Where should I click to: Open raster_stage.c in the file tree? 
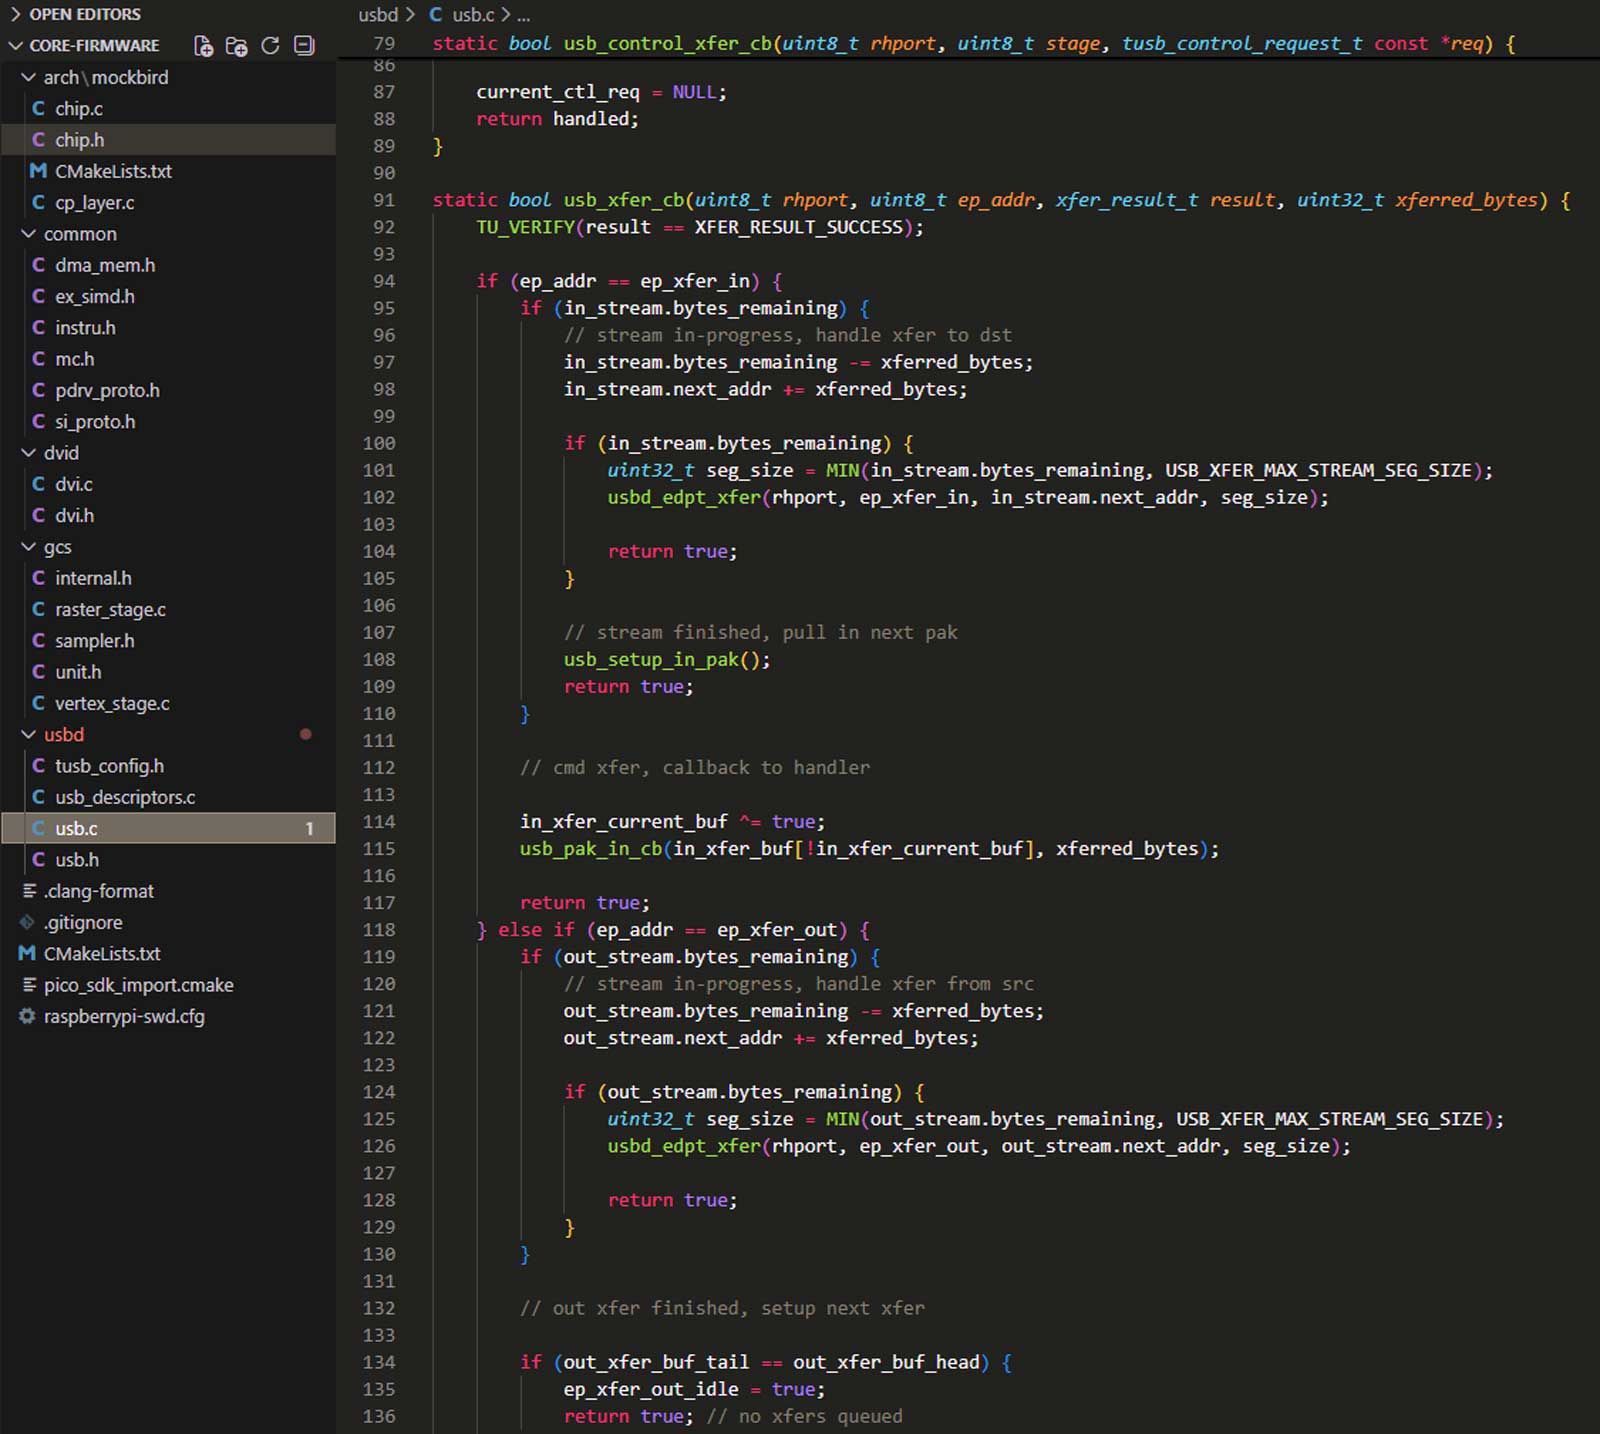coord(110,610)
